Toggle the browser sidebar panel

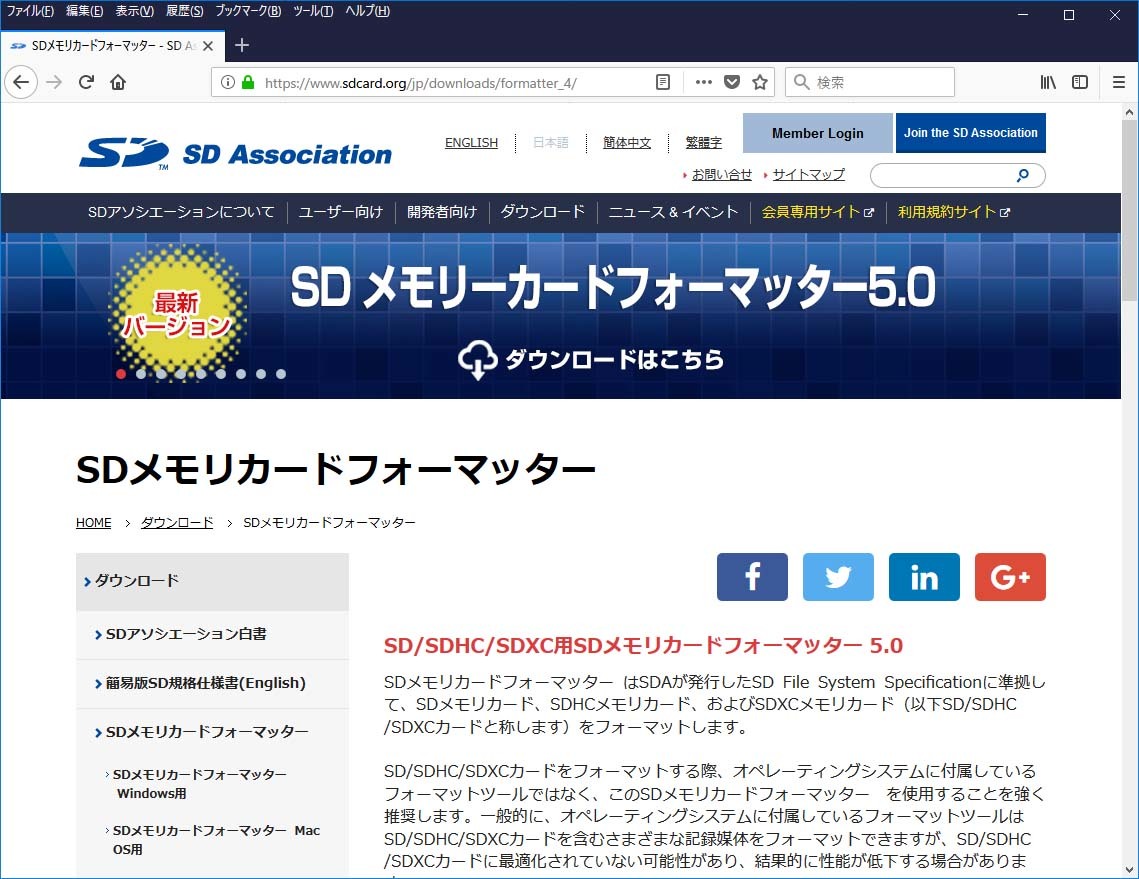pos(1081,82)
